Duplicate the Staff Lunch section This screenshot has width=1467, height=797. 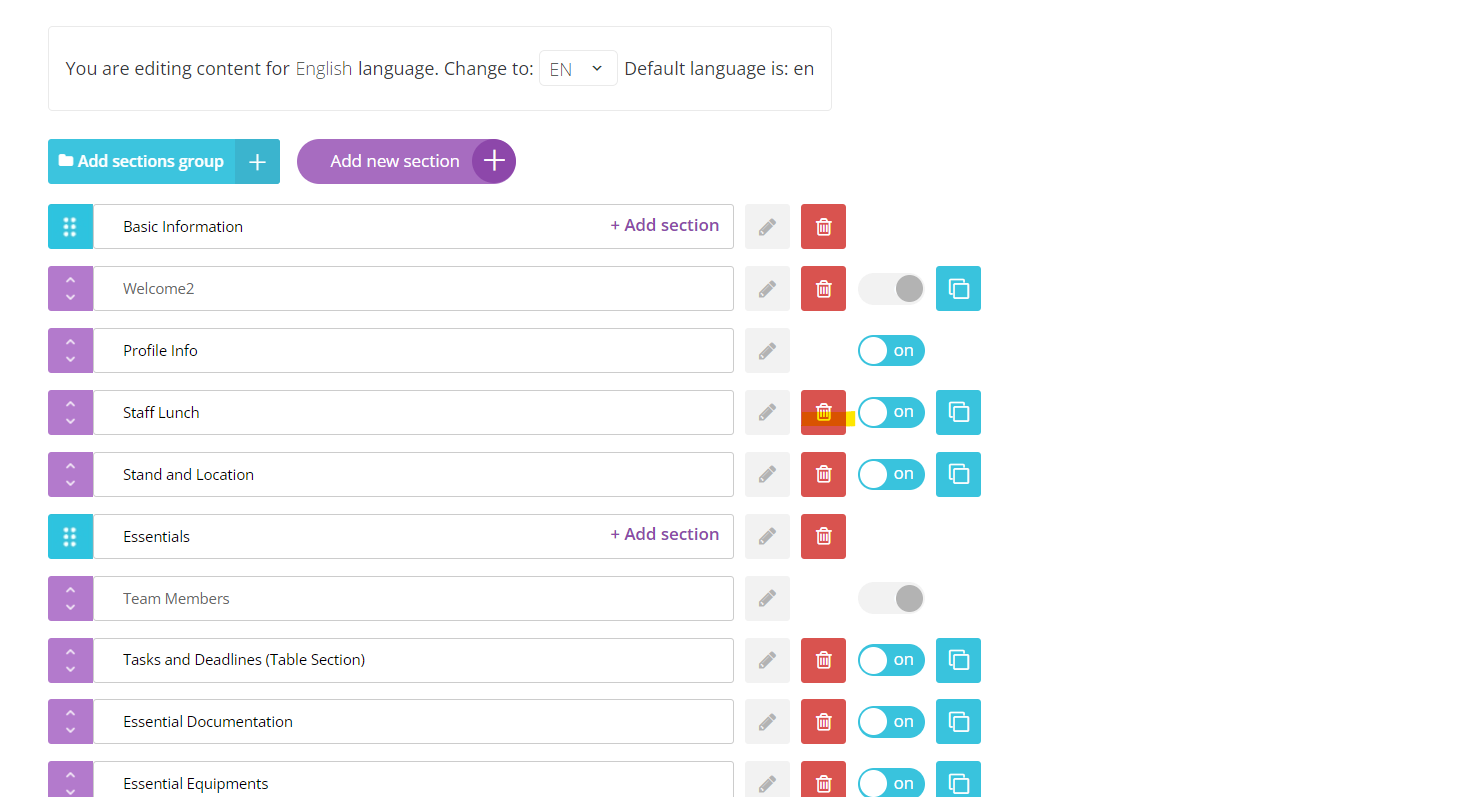[x=958, y=413]
